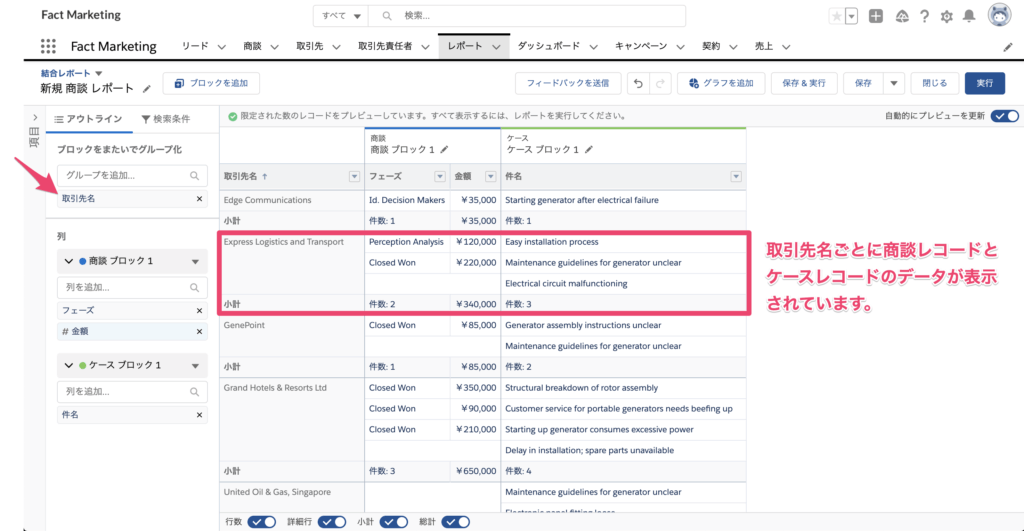Switch to the 検索条件 tab

[x=166, y=119]
